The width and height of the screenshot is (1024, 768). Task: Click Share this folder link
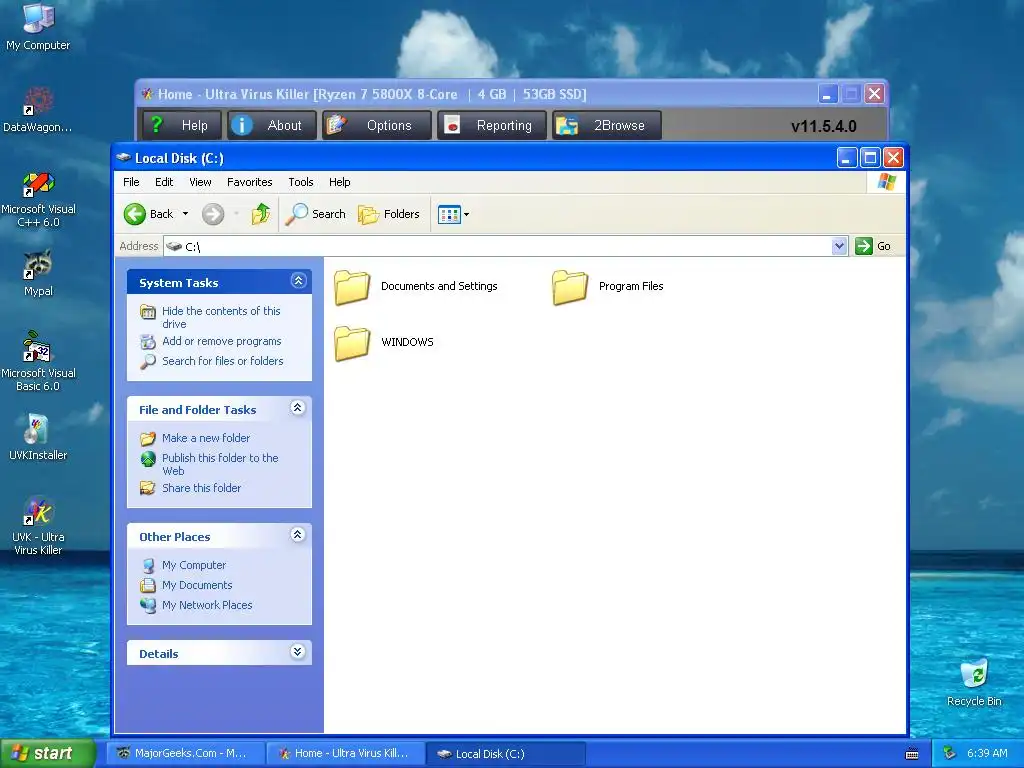pyautogui.click(x=201, y=488)
